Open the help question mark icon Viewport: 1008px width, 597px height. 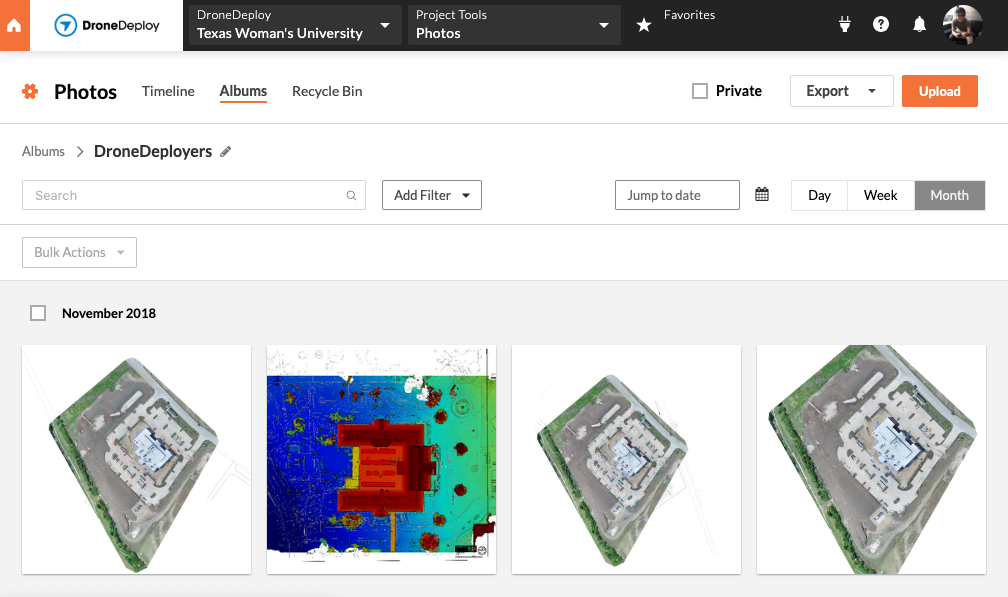point(881,24)
